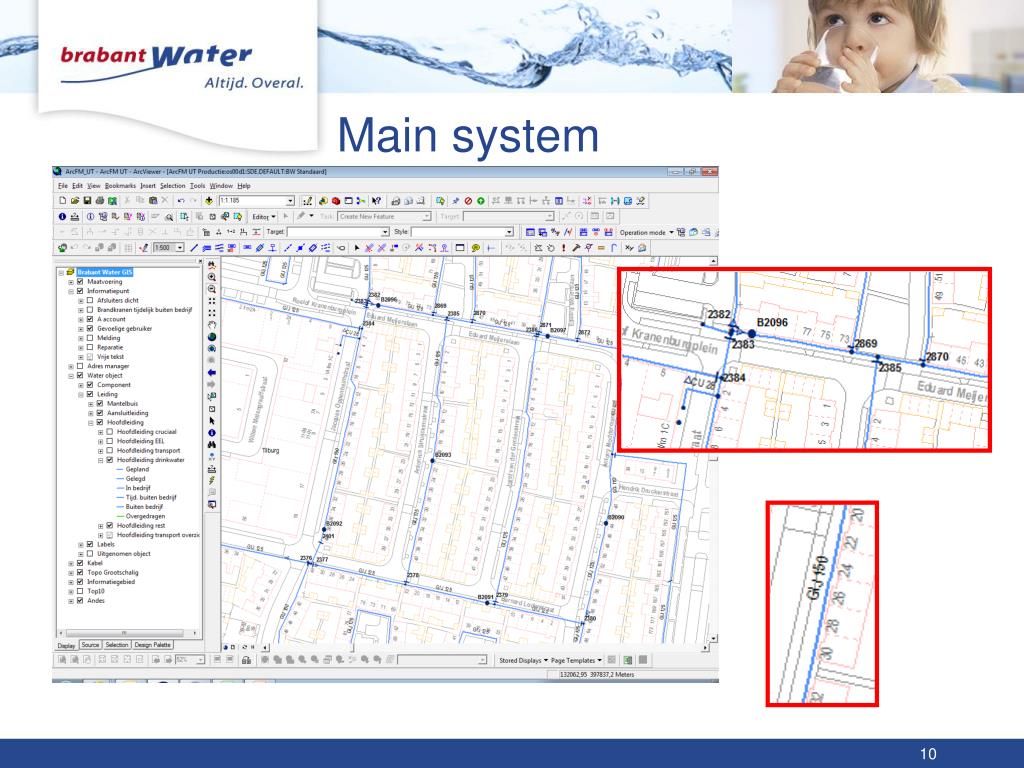Open the Tools menu
This screenshot has height=768, width=1024.
[197, 185]
